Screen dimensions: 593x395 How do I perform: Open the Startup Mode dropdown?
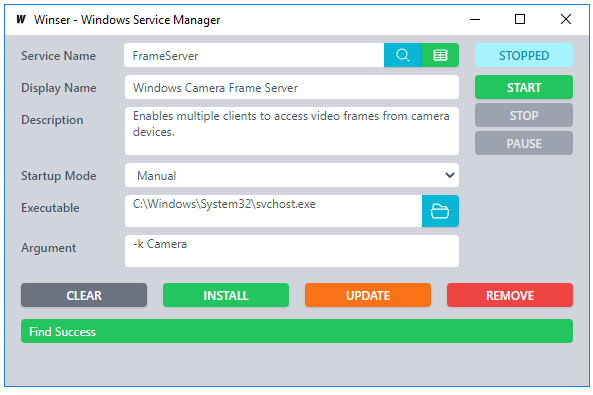click(x=292, y=175)
